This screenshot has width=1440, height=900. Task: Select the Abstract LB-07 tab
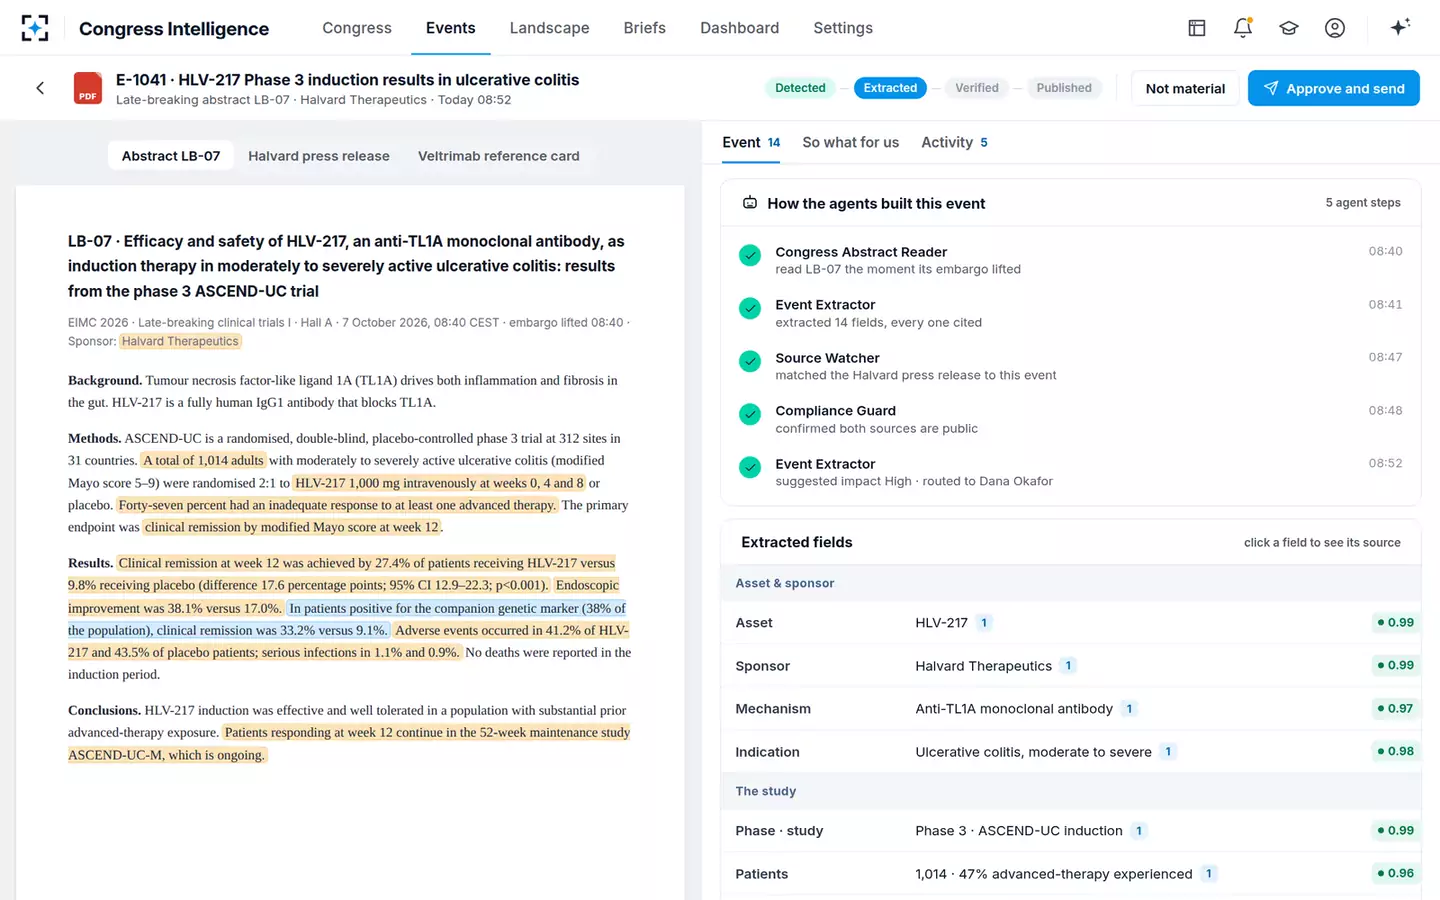(x=171, y=156)
